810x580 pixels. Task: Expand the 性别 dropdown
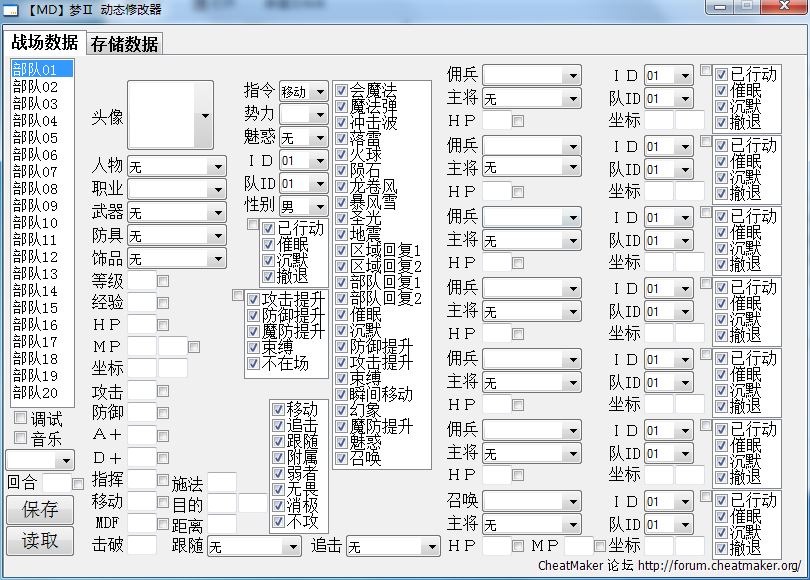[x=319, y=208]
